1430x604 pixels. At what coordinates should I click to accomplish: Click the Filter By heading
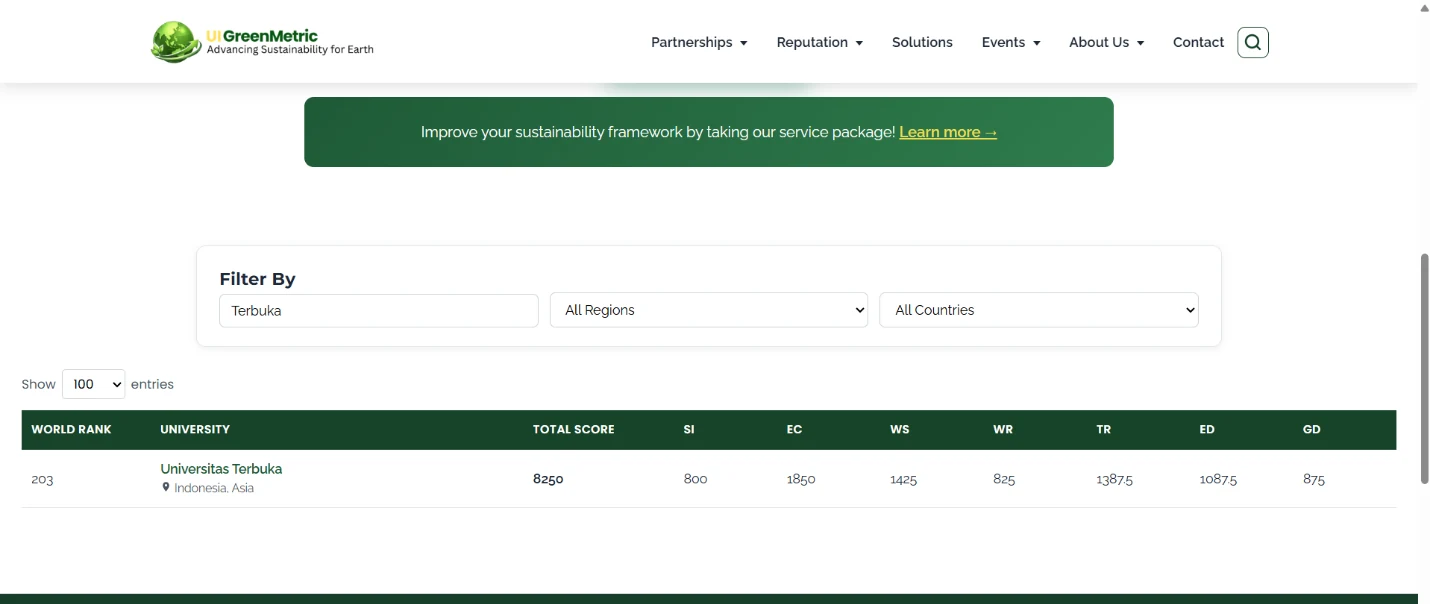257,279
